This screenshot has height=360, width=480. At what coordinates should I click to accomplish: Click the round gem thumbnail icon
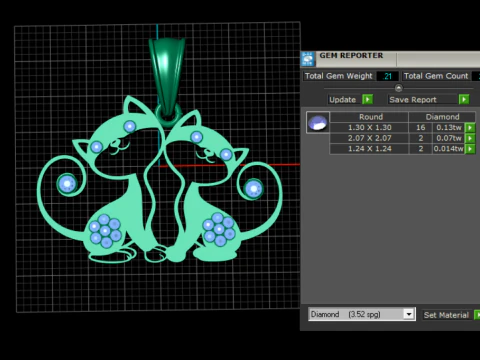[x=318, y=122]
